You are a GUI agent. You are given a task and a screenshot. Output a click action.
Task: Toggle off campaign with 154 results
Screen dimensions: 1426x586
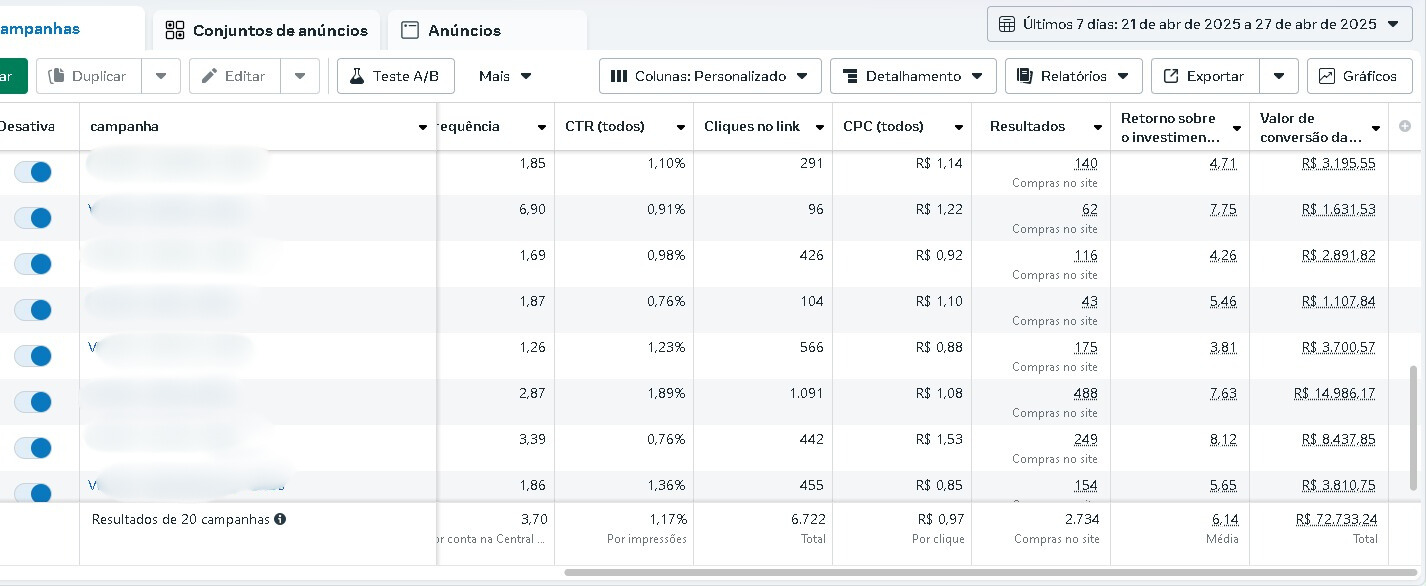click(x=33, y=492)
